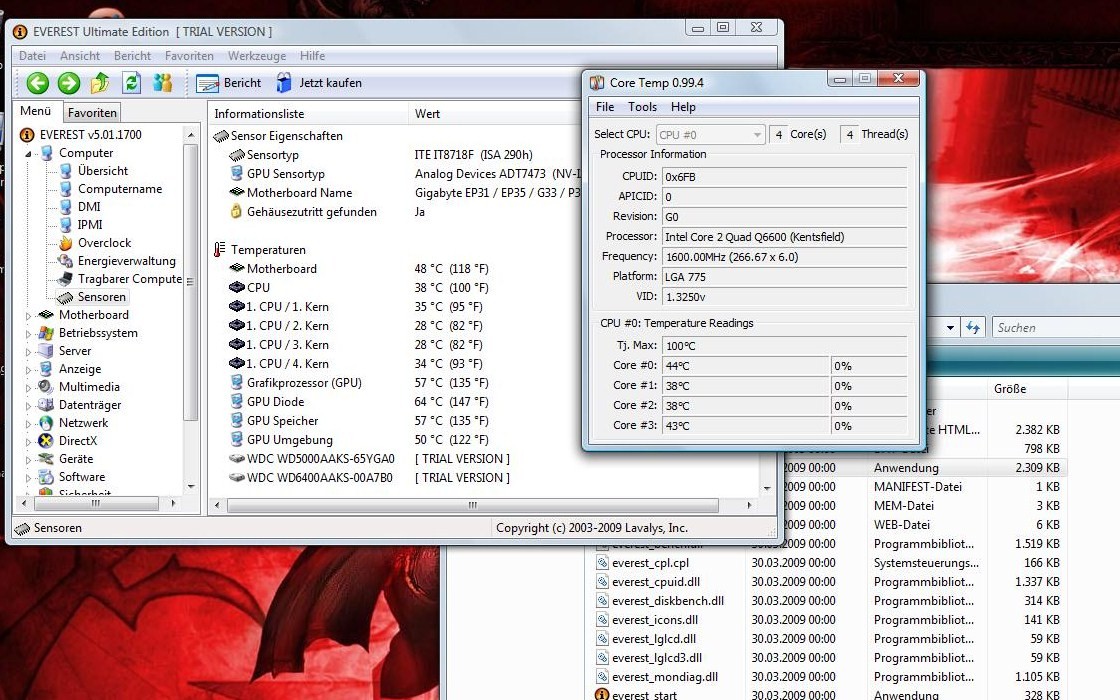1120x700 pixels.
Task: Select Overclock tree item
Action: tap(104, 243)
